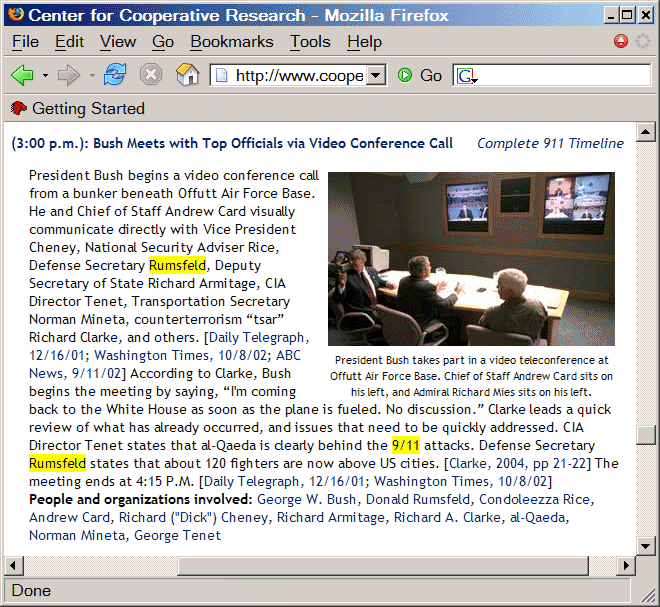Click the red update notification icon

(621, 41)
